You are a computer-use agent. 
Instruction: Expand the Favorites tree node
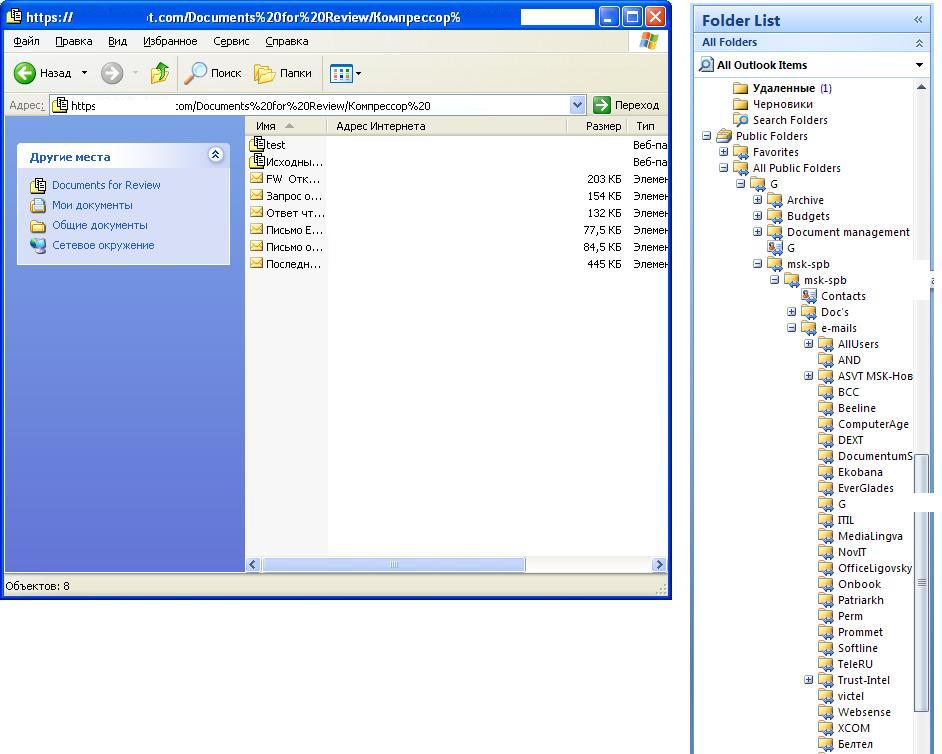click(724, 152)
